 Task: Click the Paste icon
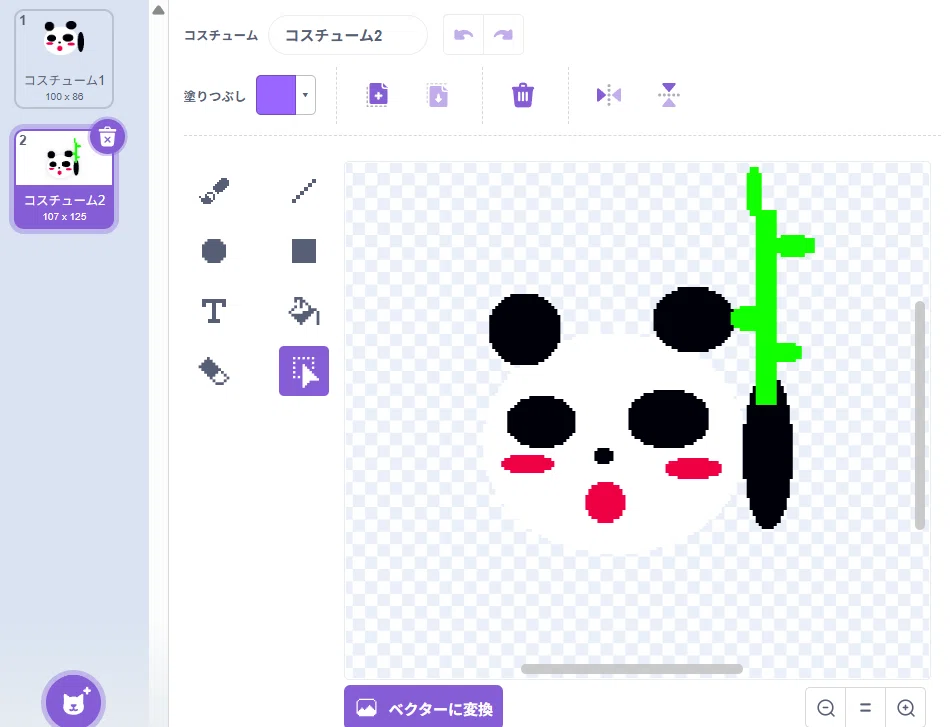(x=437, y=95)
